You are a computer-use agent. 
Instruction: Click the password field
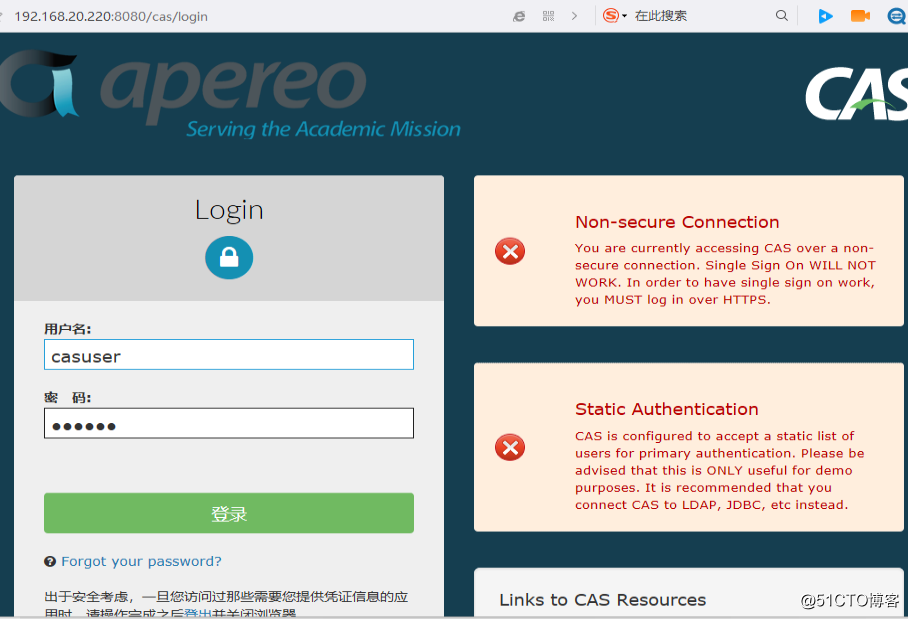click(x=229, y=423)
